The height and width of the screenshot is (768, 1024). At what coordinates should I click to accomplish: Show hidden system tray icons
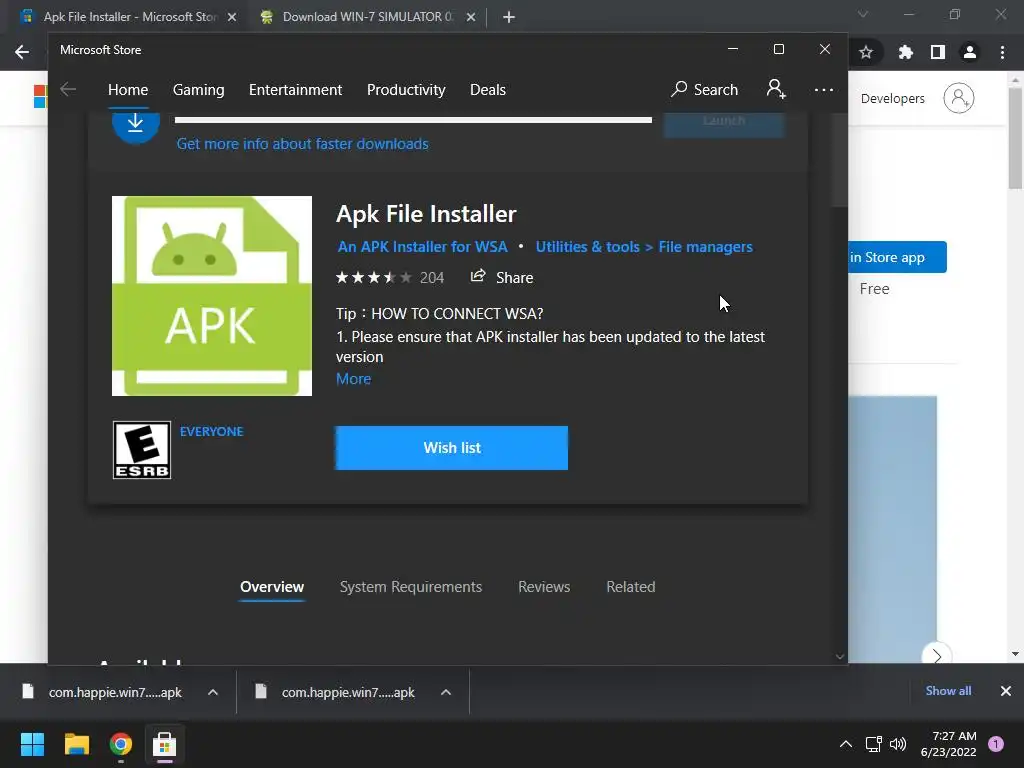point(846,744)
